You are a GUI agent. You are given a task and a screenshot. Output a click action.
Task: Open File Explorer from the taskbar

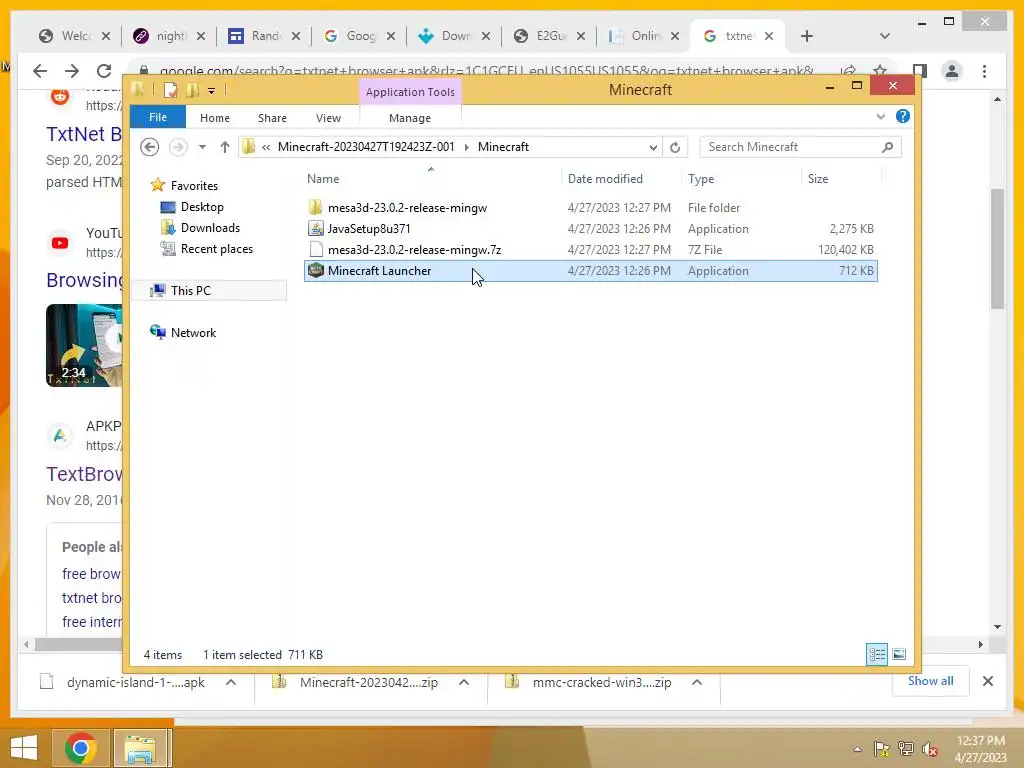click(x=140, y=748)
